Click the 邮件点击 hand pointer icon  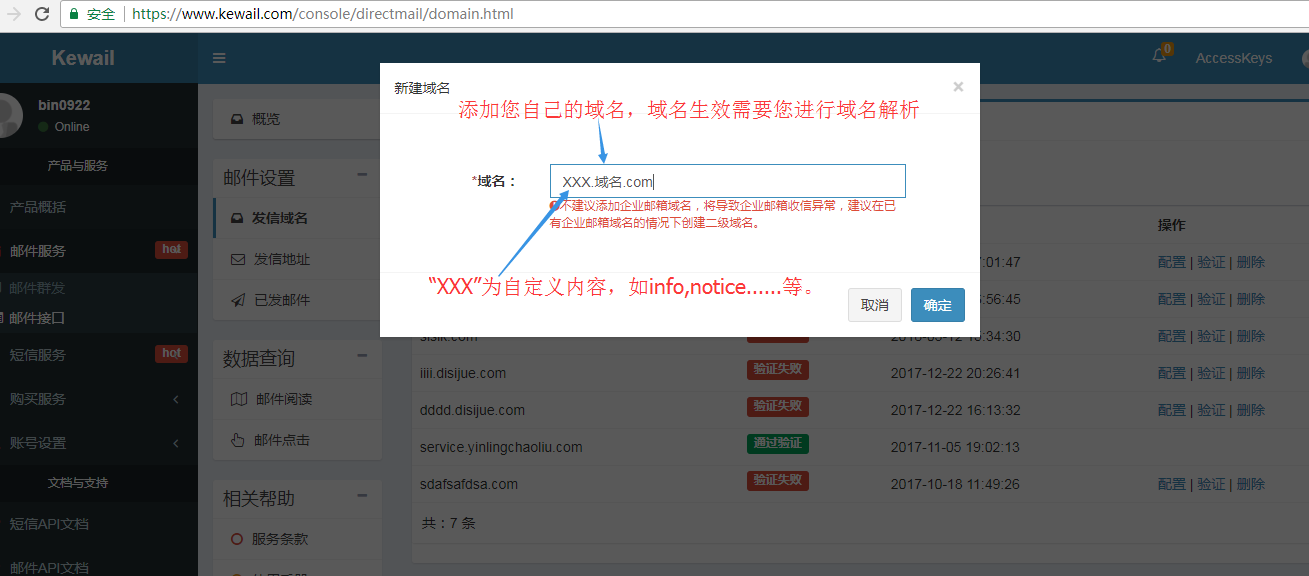point(237,439)
